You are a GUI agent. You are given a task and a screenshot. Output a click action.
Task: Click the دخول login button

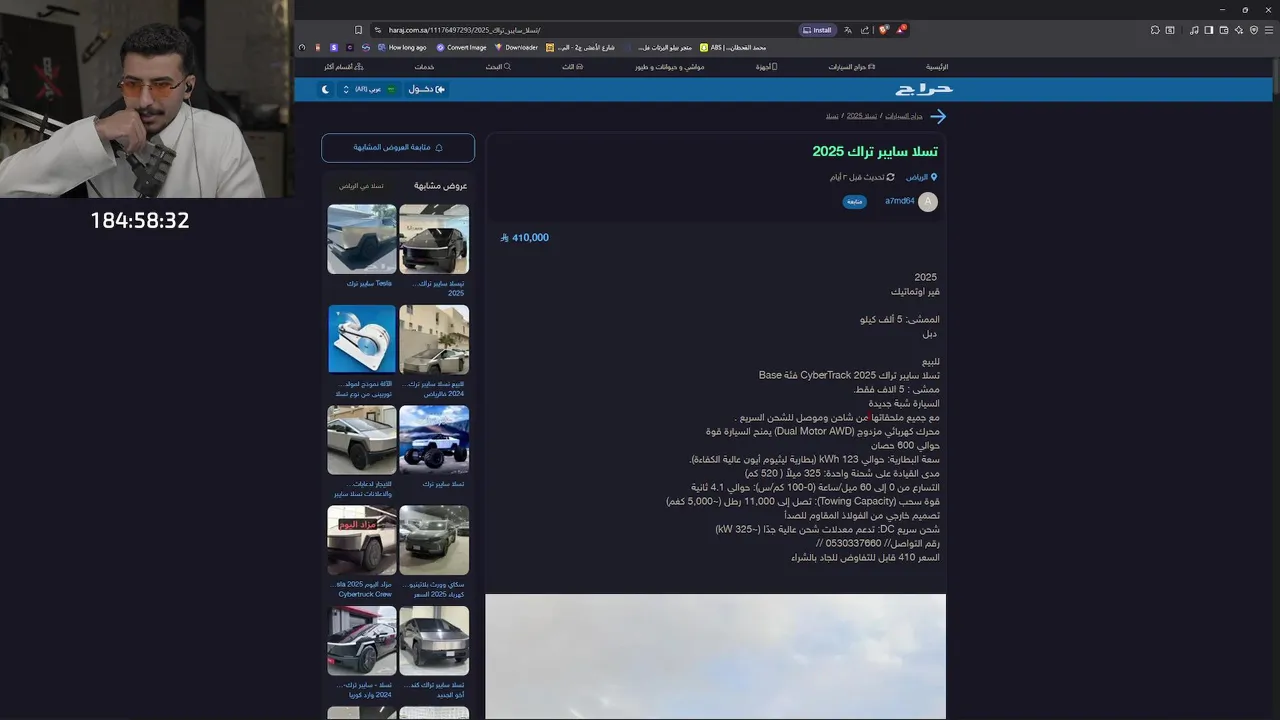[427, 89]
